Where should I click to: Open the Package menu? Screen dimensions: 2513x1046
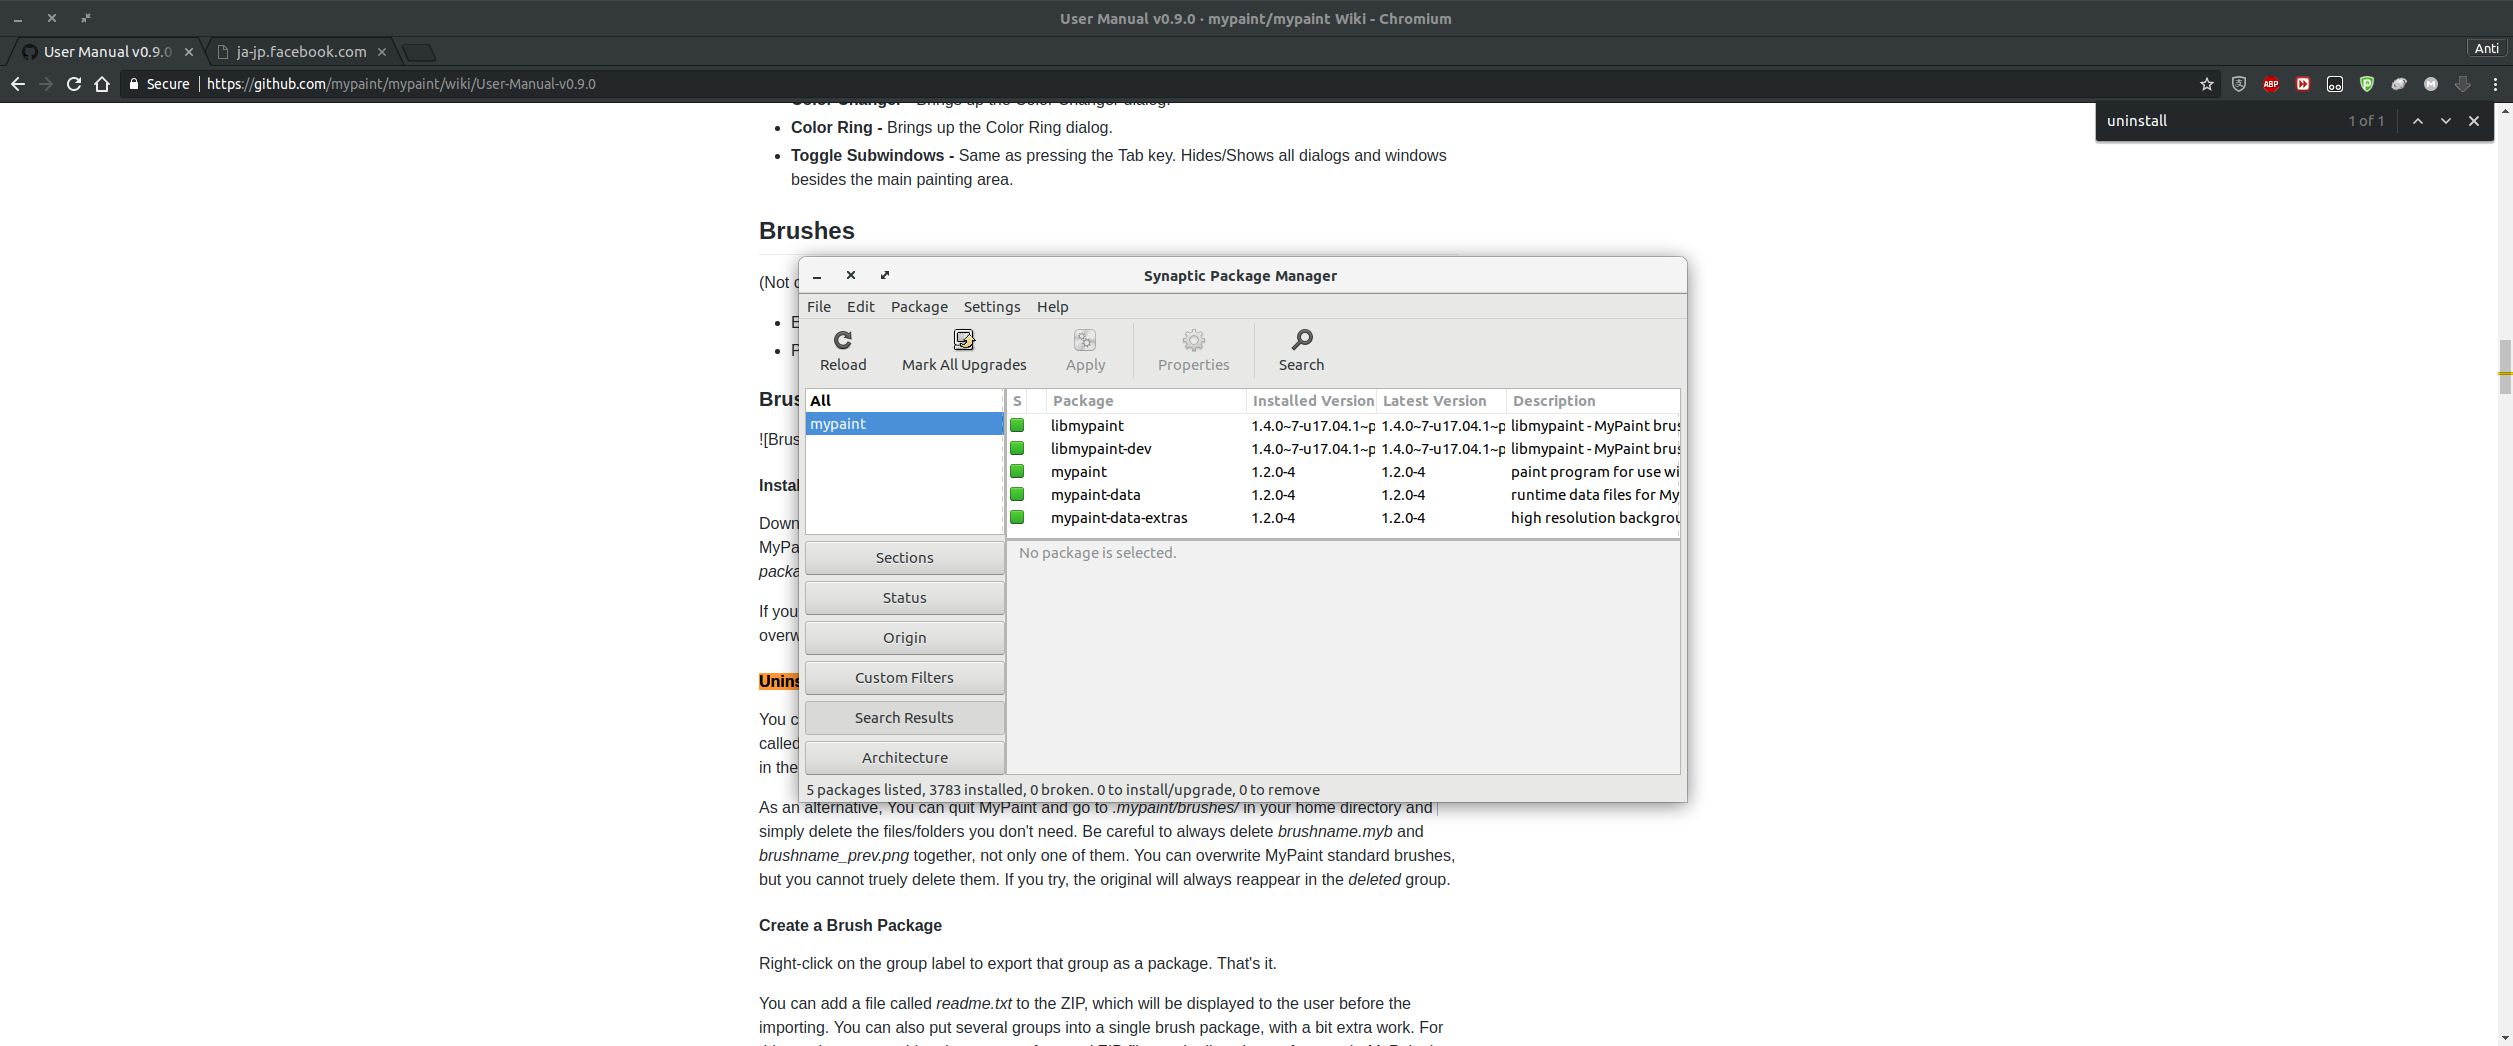(919, 307)
